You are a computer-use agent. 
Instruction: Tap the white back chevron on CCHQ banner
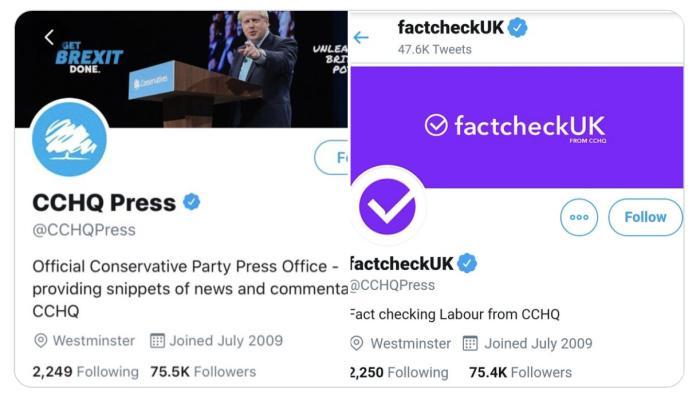point(49,37)
